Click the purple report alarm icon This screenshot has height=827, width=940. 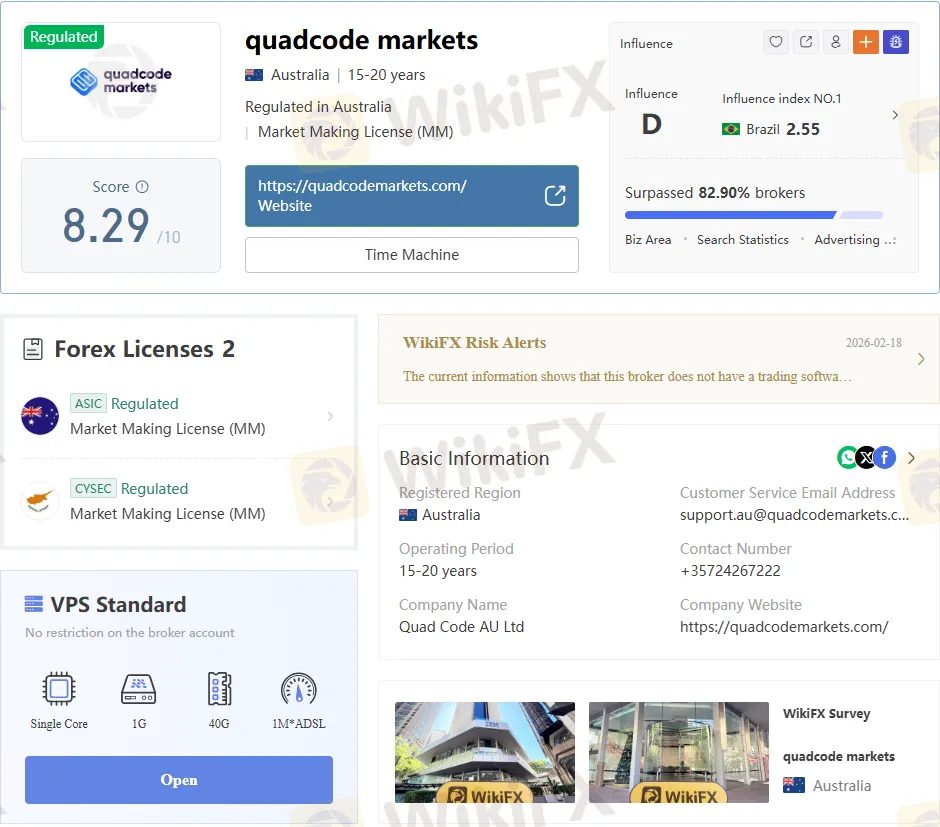(895, 42)
